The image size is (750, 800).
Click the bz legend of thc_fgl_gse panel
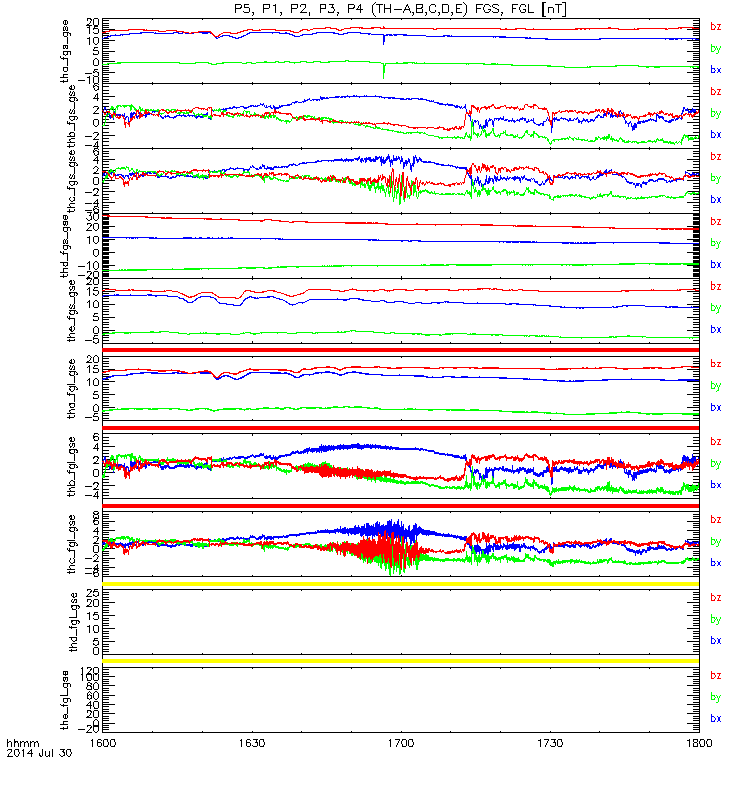(716, 519)
